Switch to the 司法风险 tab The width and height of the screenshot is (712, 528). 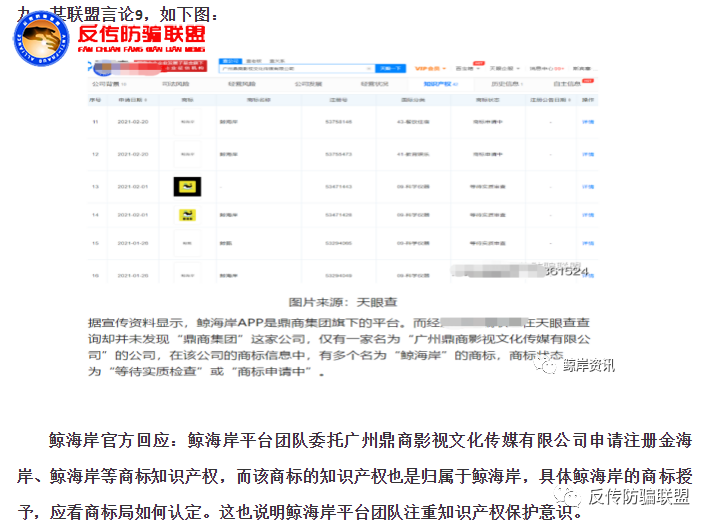pos(176,84)
